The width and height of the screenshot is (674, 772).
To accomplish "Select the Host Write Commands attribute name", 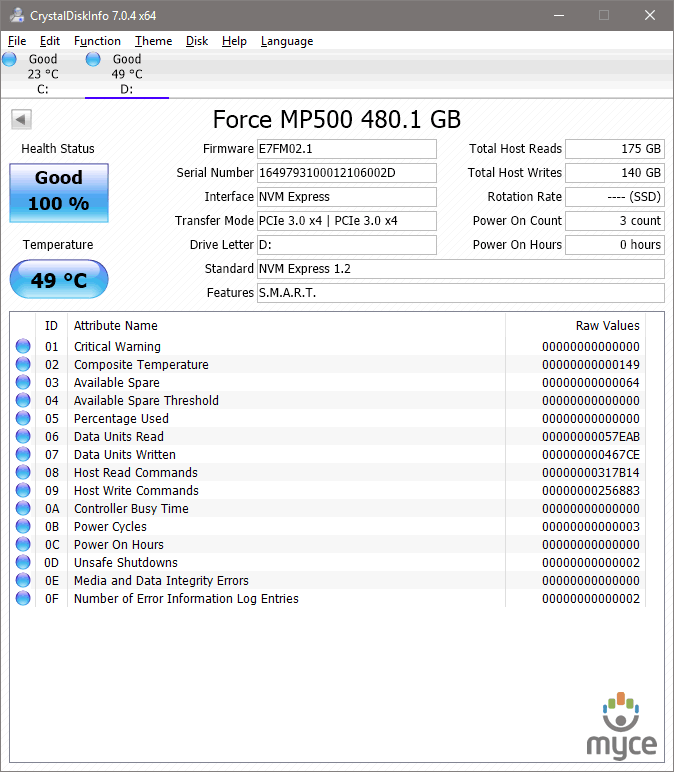I will 136,491.
